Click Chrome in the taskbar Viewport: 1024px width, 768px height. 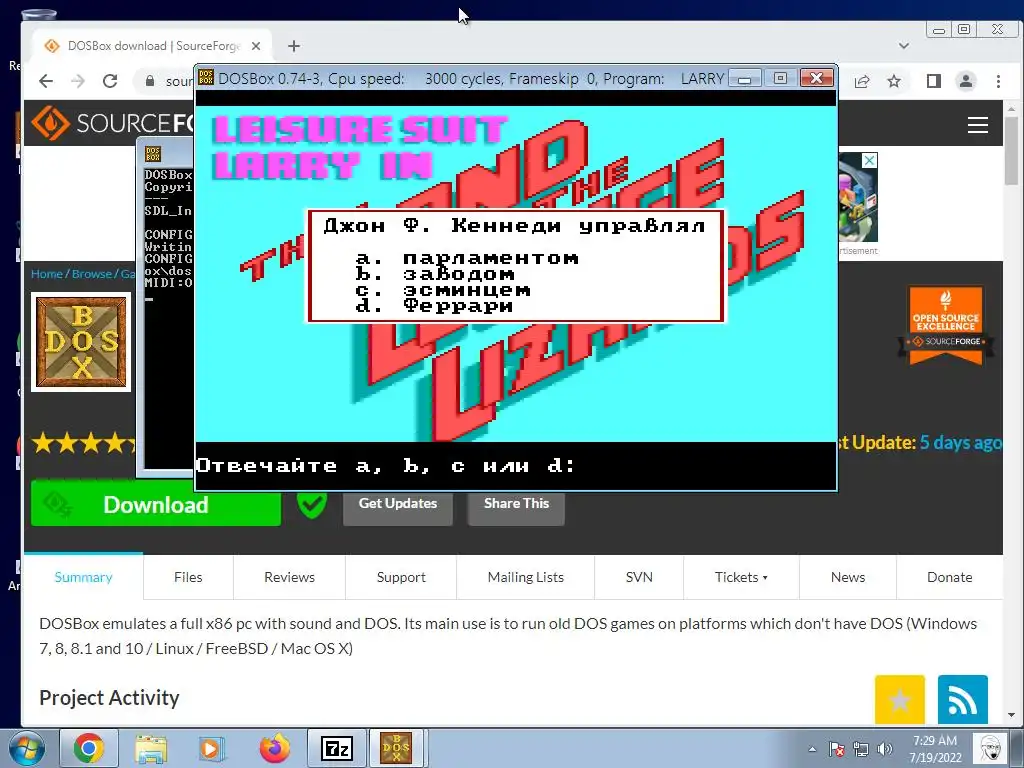coord(89,748)
